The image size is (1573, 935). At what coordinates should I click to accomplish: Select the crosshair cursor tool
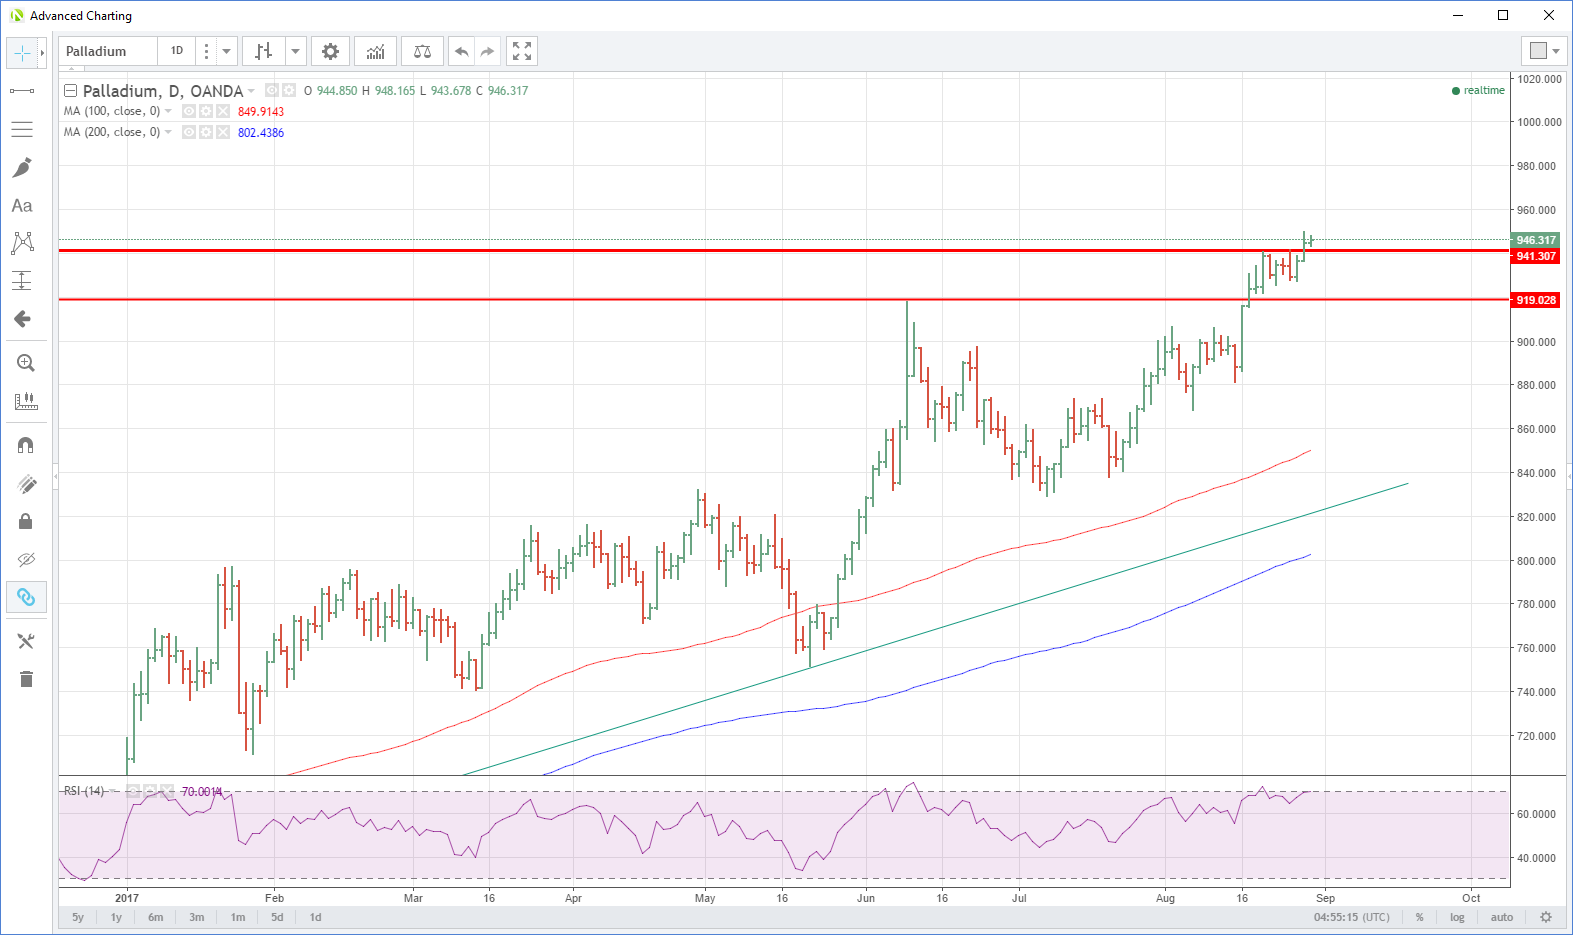point(22,52)
